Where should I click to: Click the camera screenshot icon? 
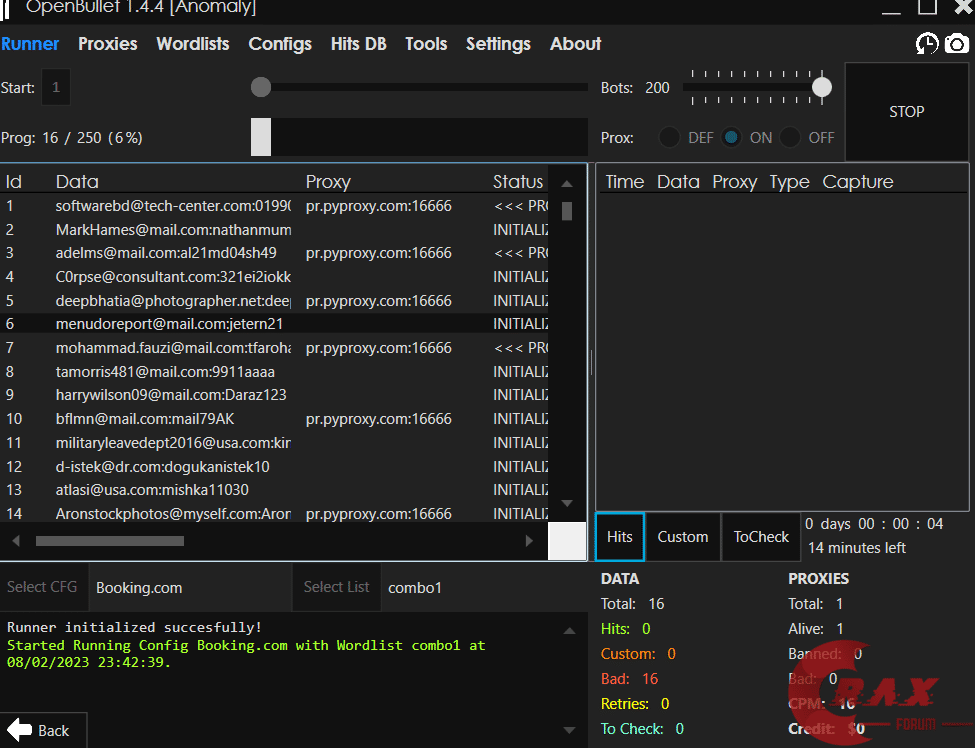pyautogui.click(x=957, y=44)
